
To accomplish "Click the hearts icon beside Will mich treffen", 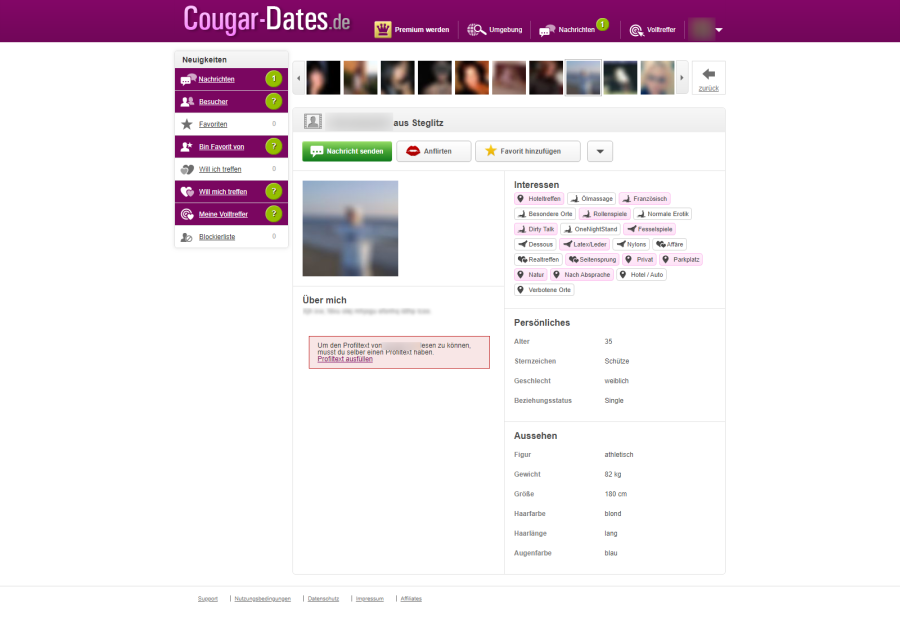I will 187,192.
